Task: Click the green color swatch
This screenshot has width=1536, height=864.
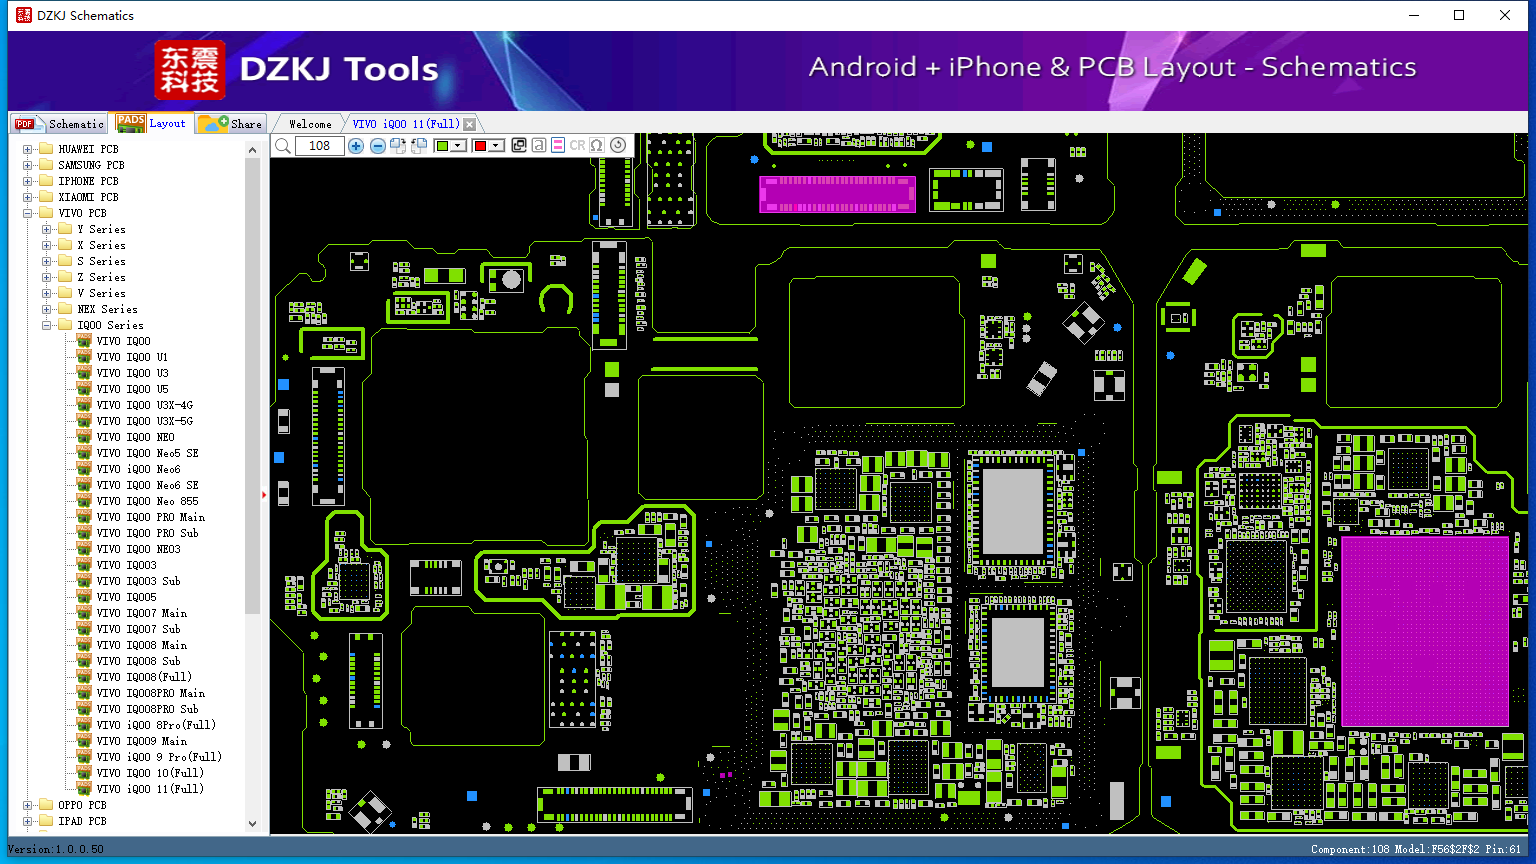Action: [442, 146]
